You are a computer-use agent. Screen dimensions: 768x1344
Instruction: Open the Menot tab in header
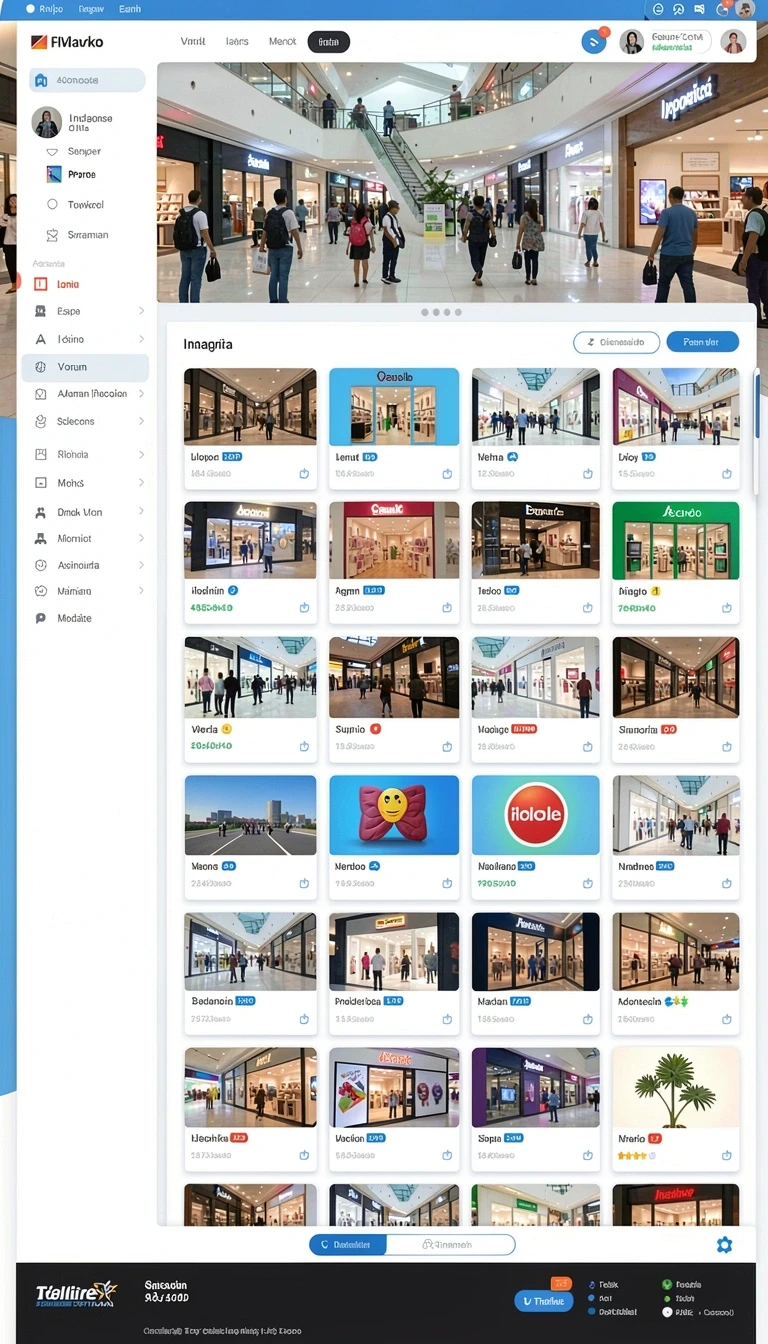[282, 42]
